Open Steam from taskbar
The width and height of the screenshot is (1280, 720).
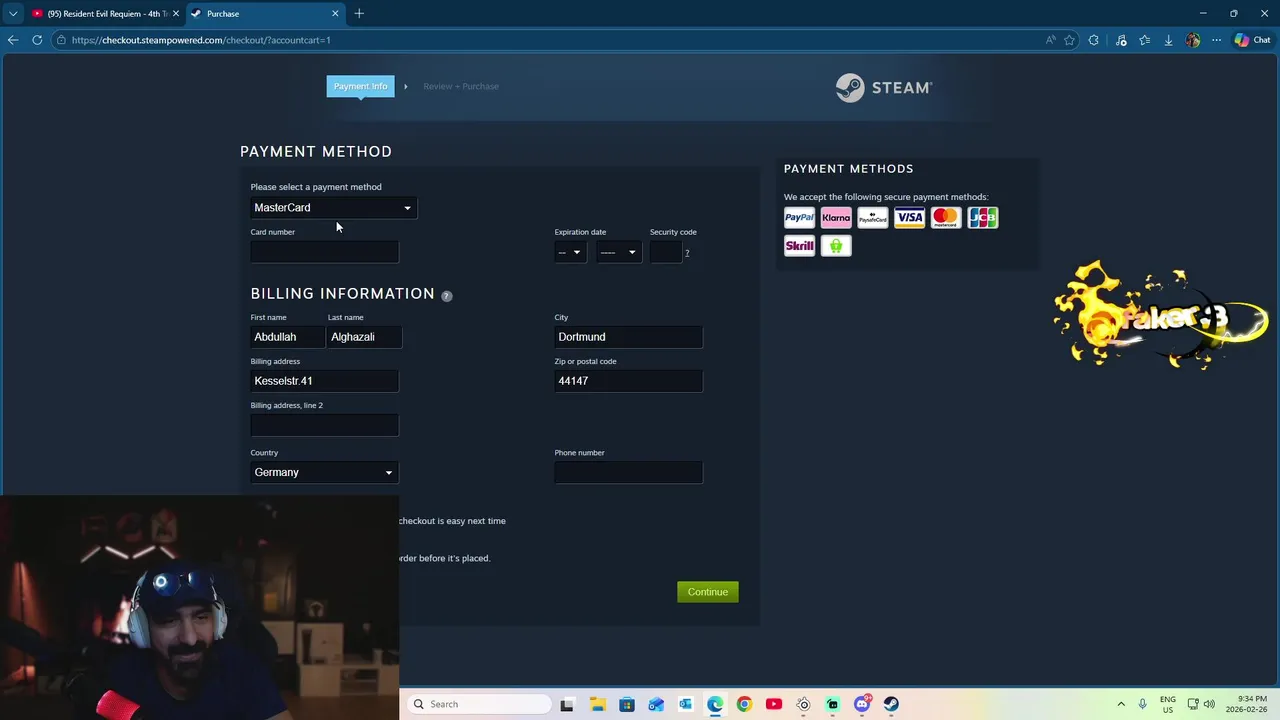click(x=891, y=704)
